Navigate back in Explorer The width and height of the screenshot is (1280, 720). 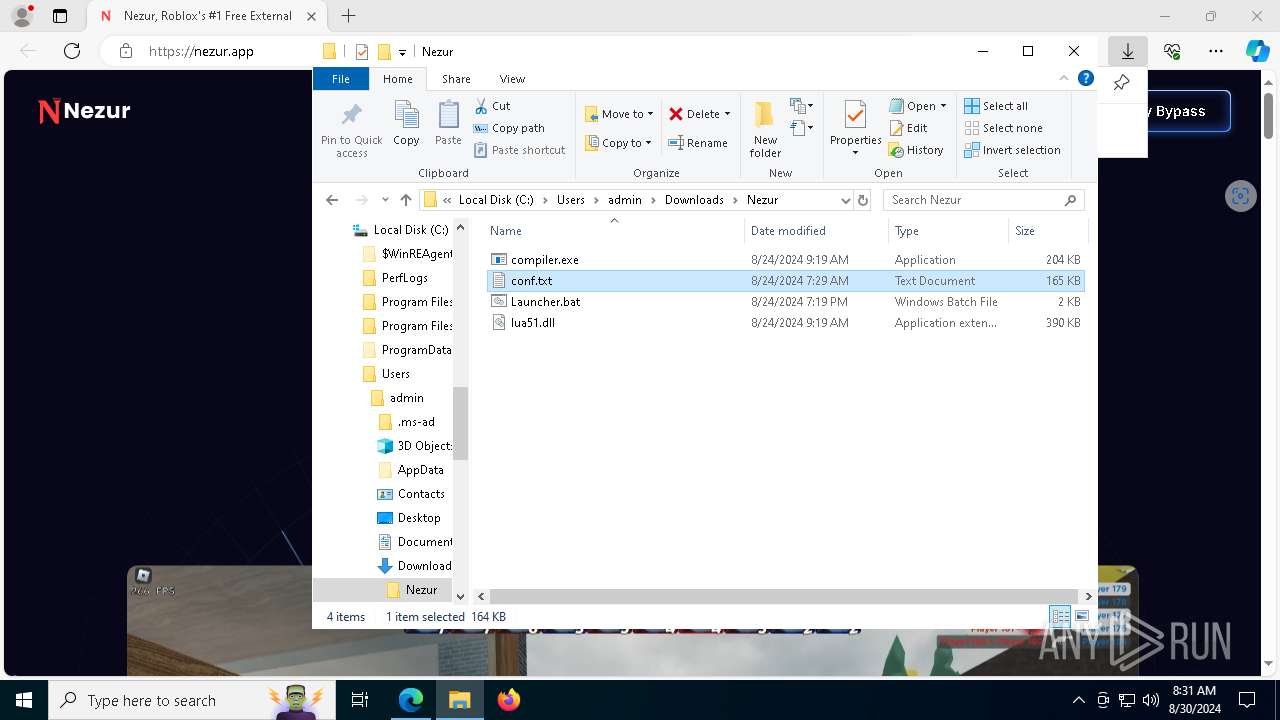coord(332,200)
